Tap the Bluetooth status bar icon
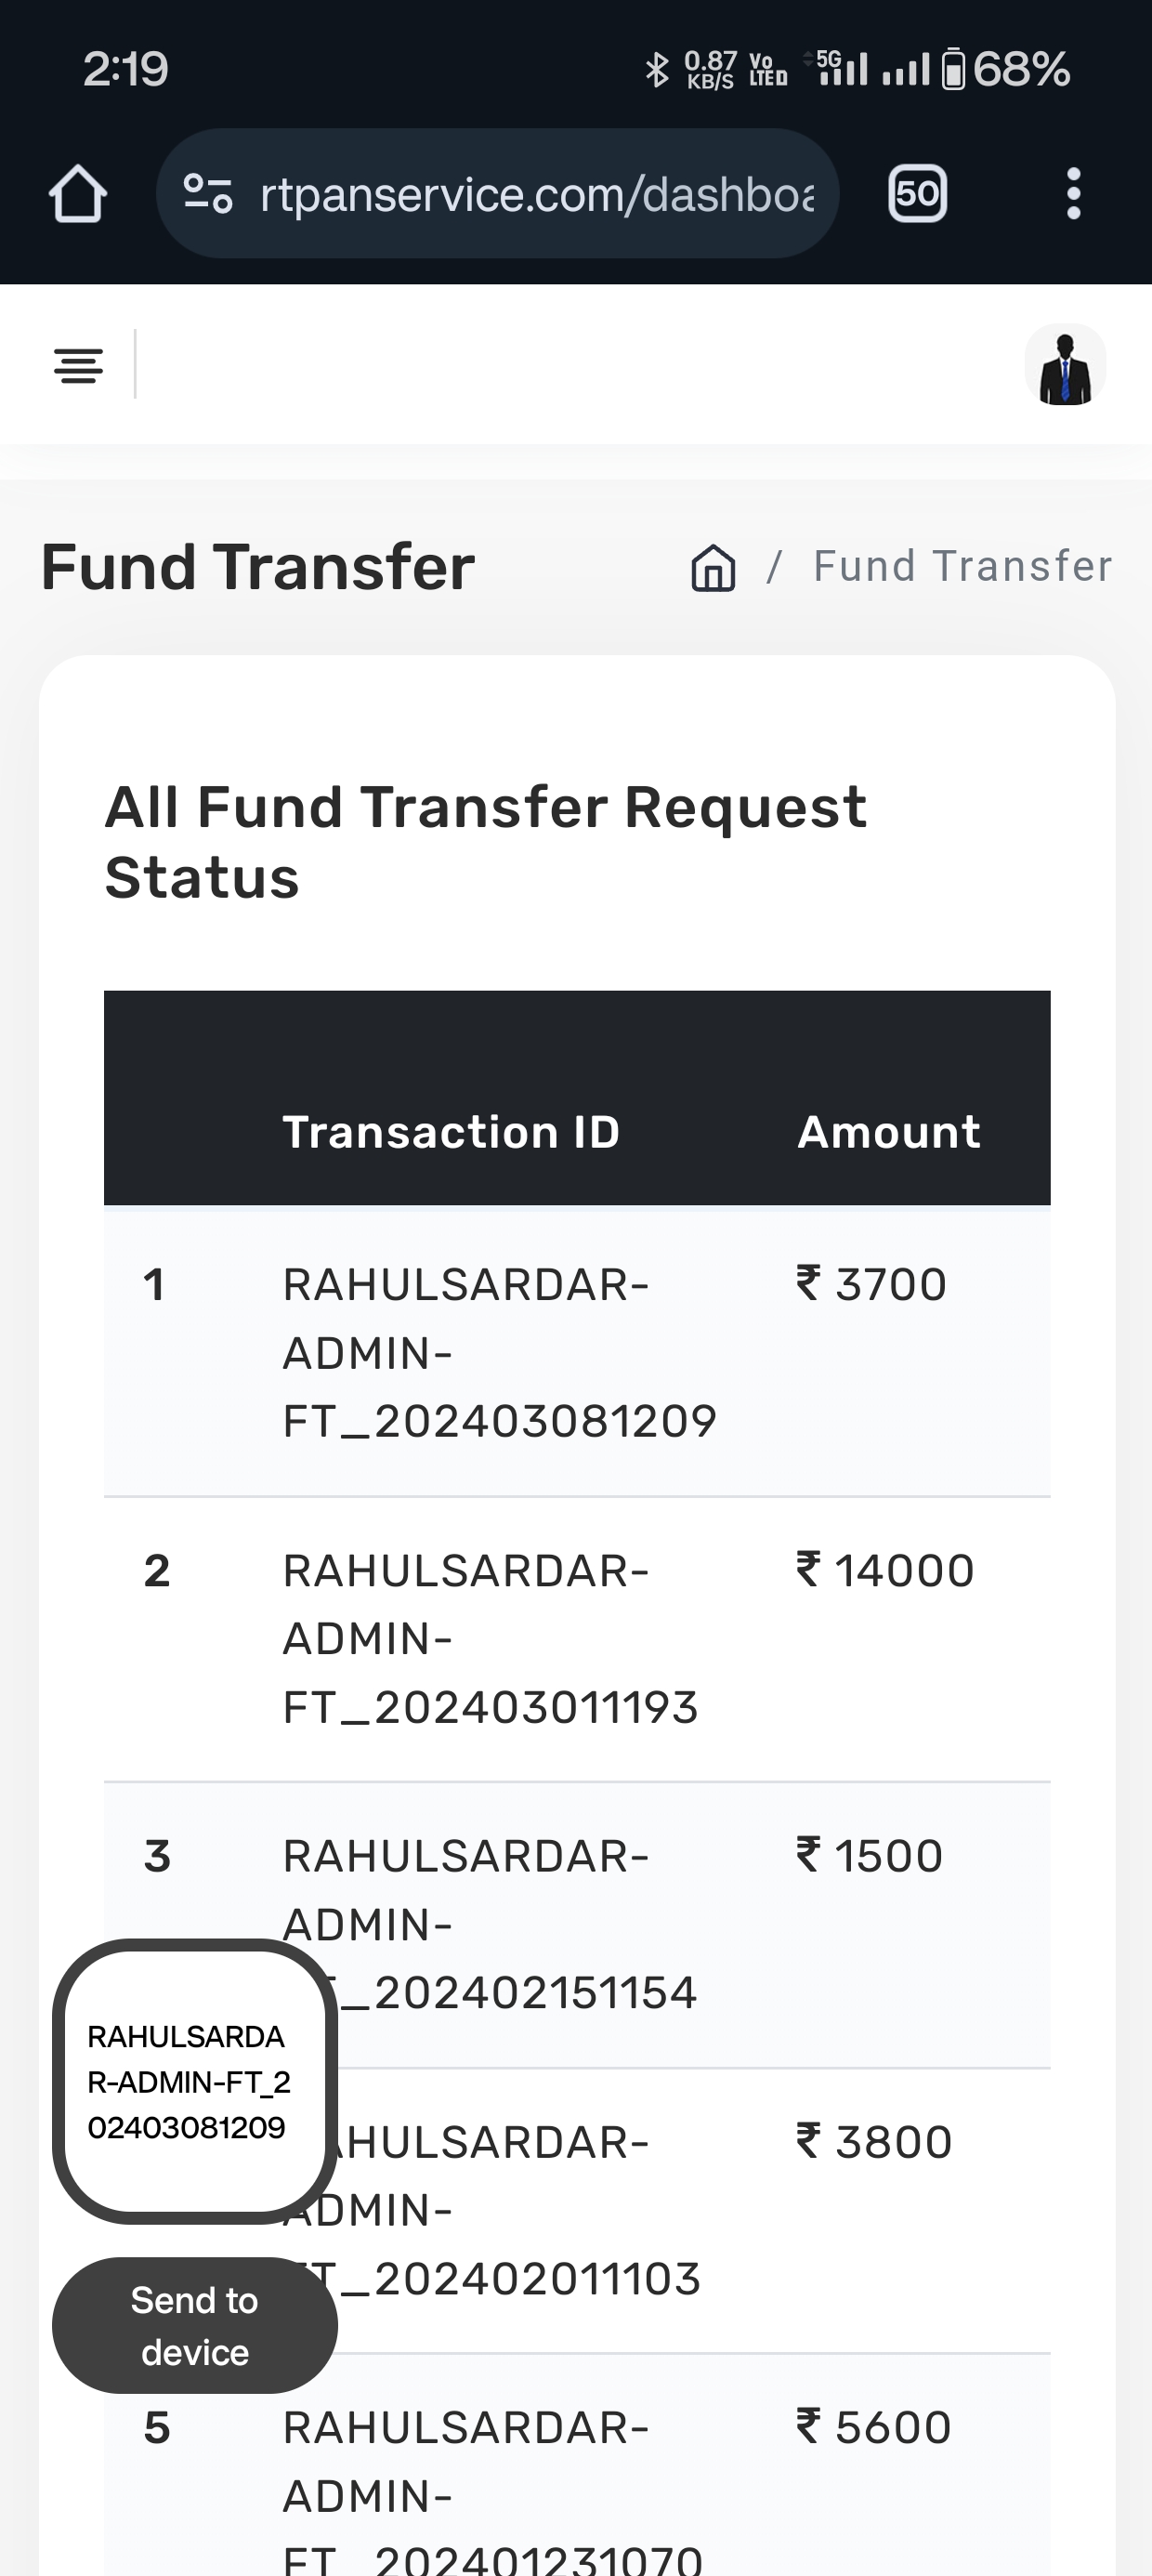This screenshot has width=1152, height=2576. click(656, 69)
